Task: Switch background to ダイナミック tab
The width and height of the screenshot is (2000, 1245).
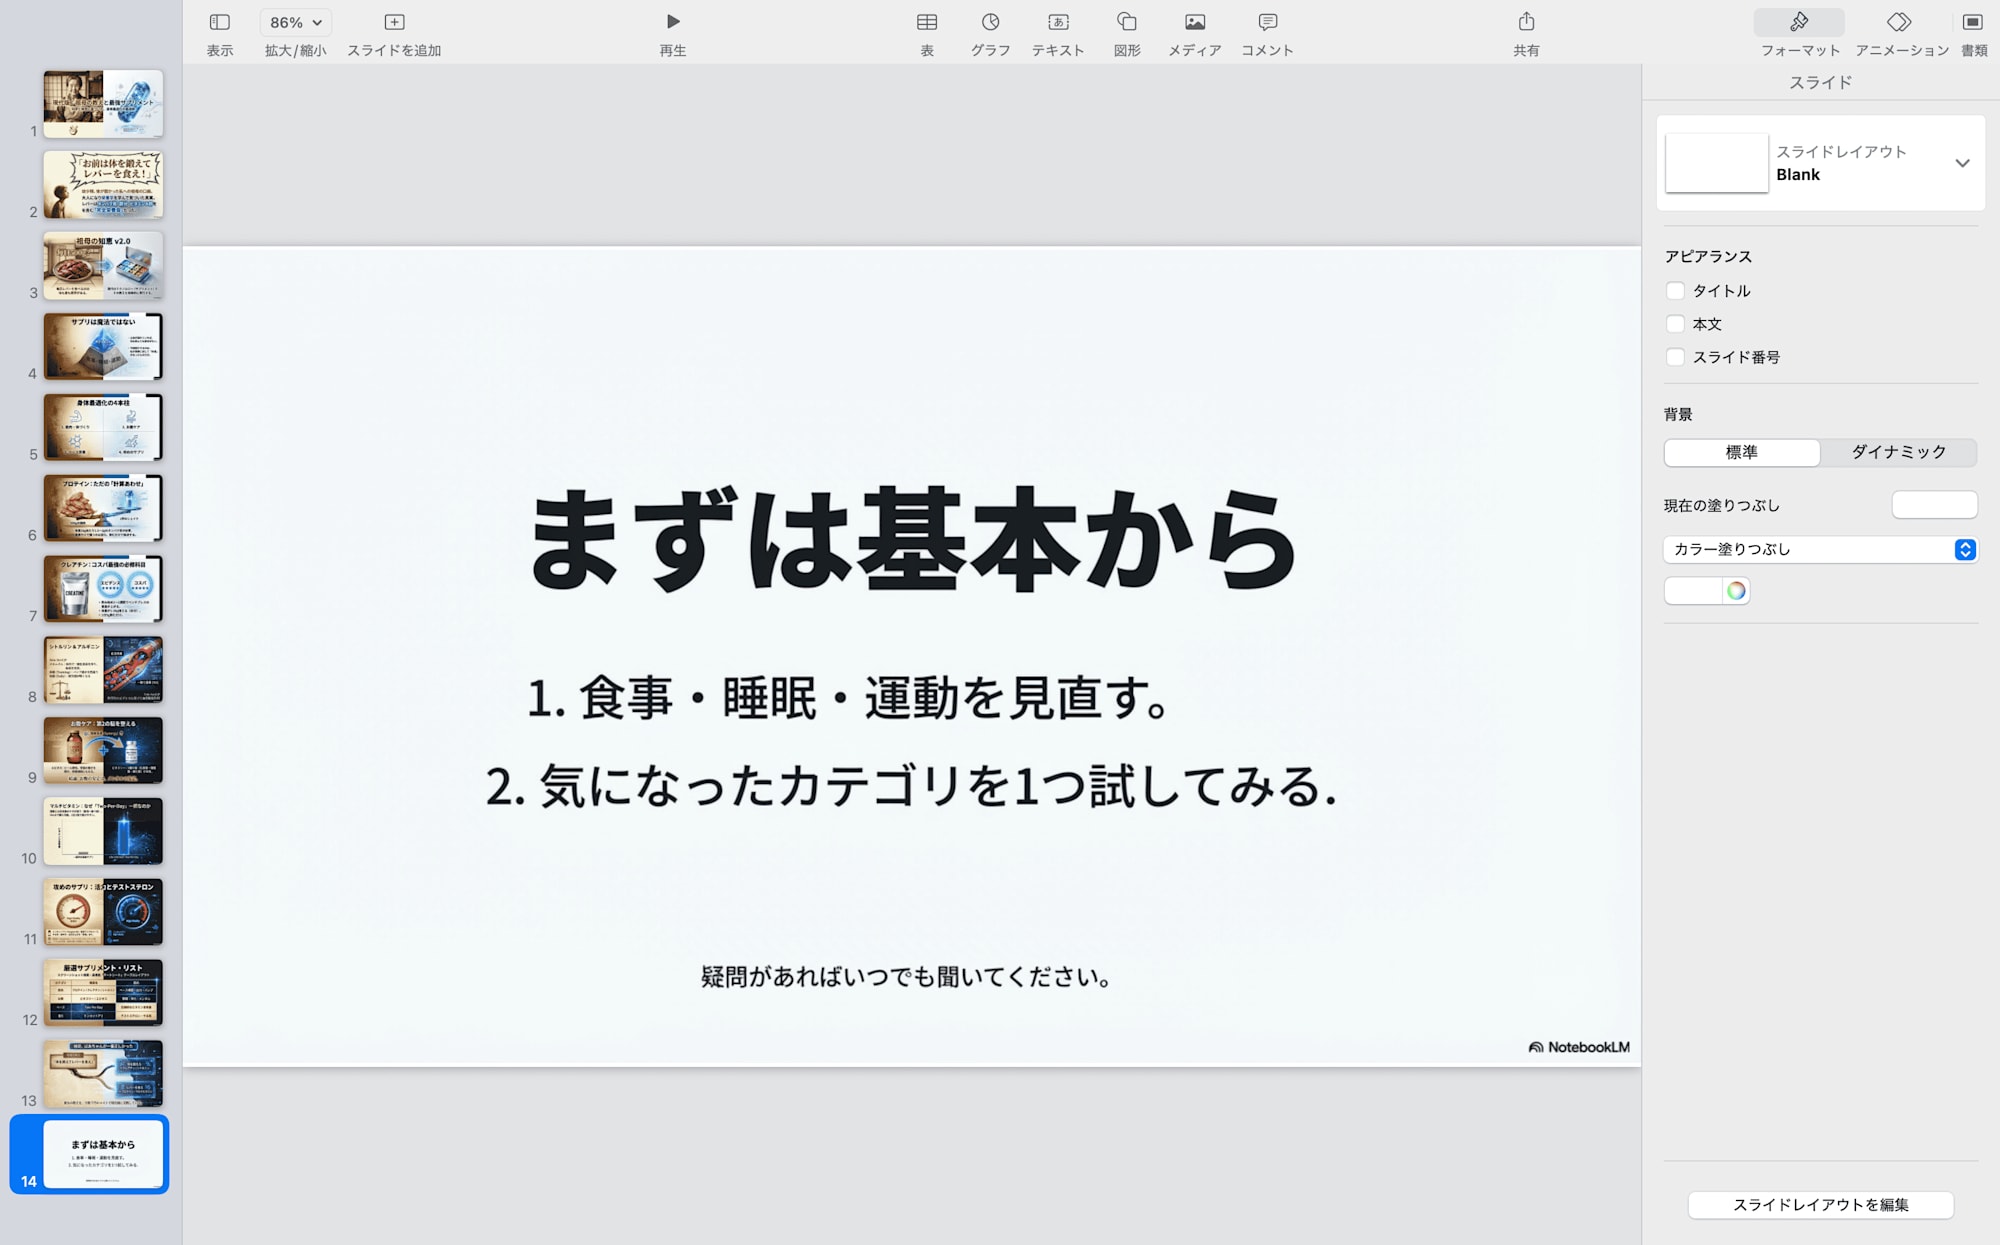Action: point(1899,452)
